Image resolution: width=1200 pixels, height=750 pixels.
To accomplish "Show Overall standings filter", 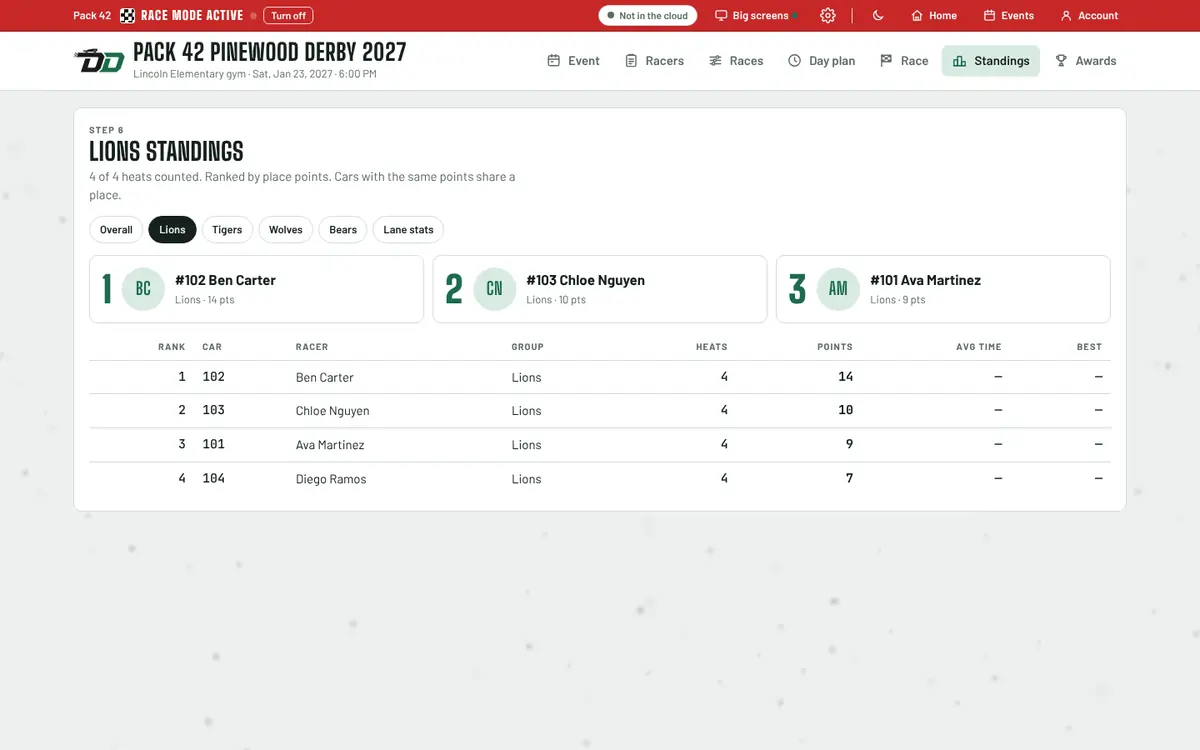I will click(x=116, y=230).
